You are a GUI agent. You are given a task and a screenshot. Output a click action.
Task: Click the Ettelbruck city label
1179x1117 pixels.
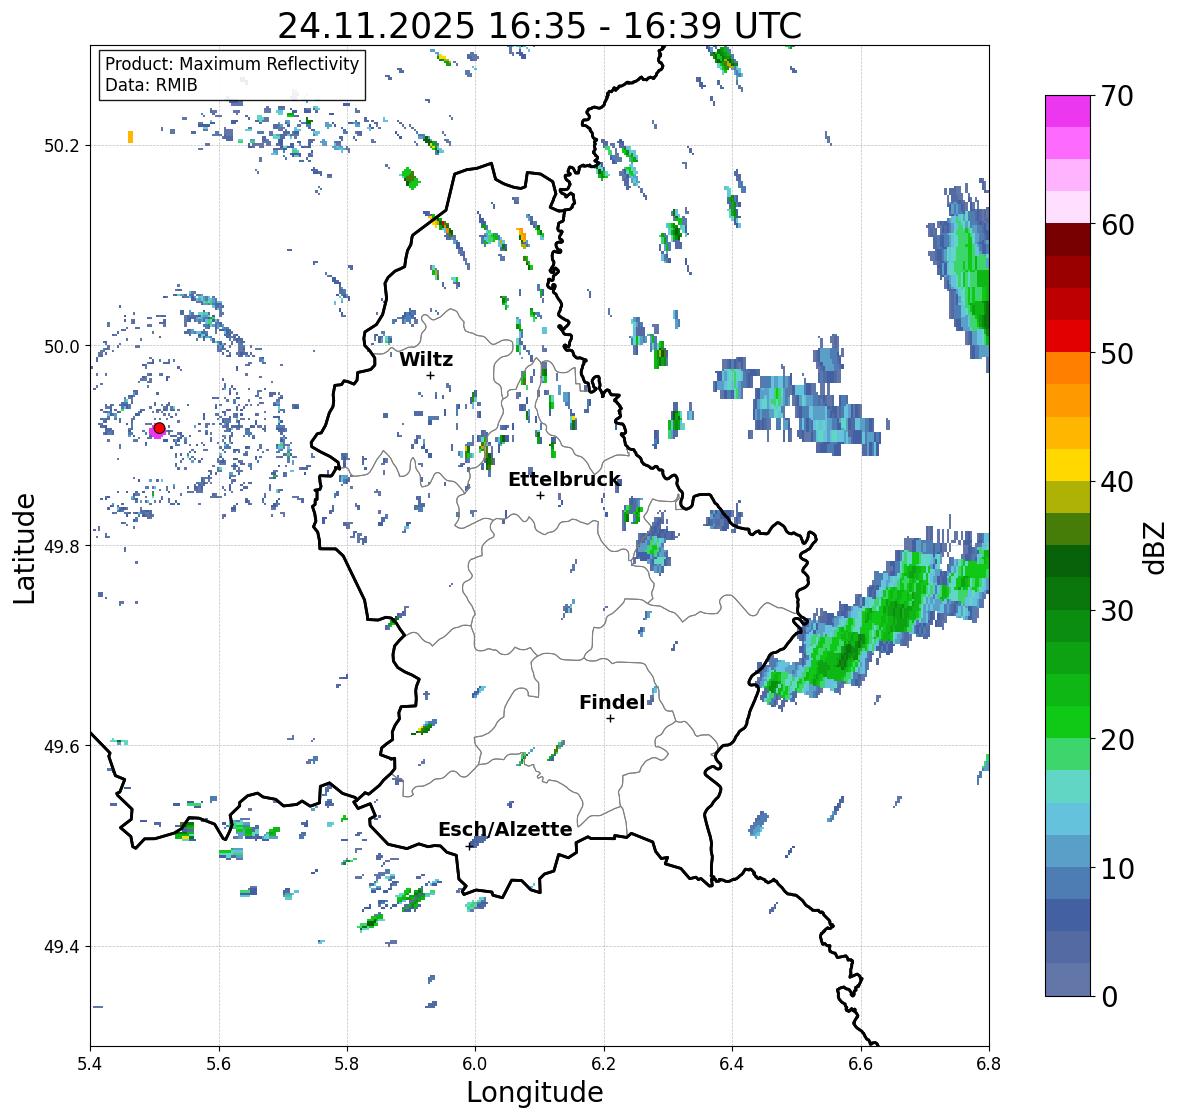click(564, 479)
